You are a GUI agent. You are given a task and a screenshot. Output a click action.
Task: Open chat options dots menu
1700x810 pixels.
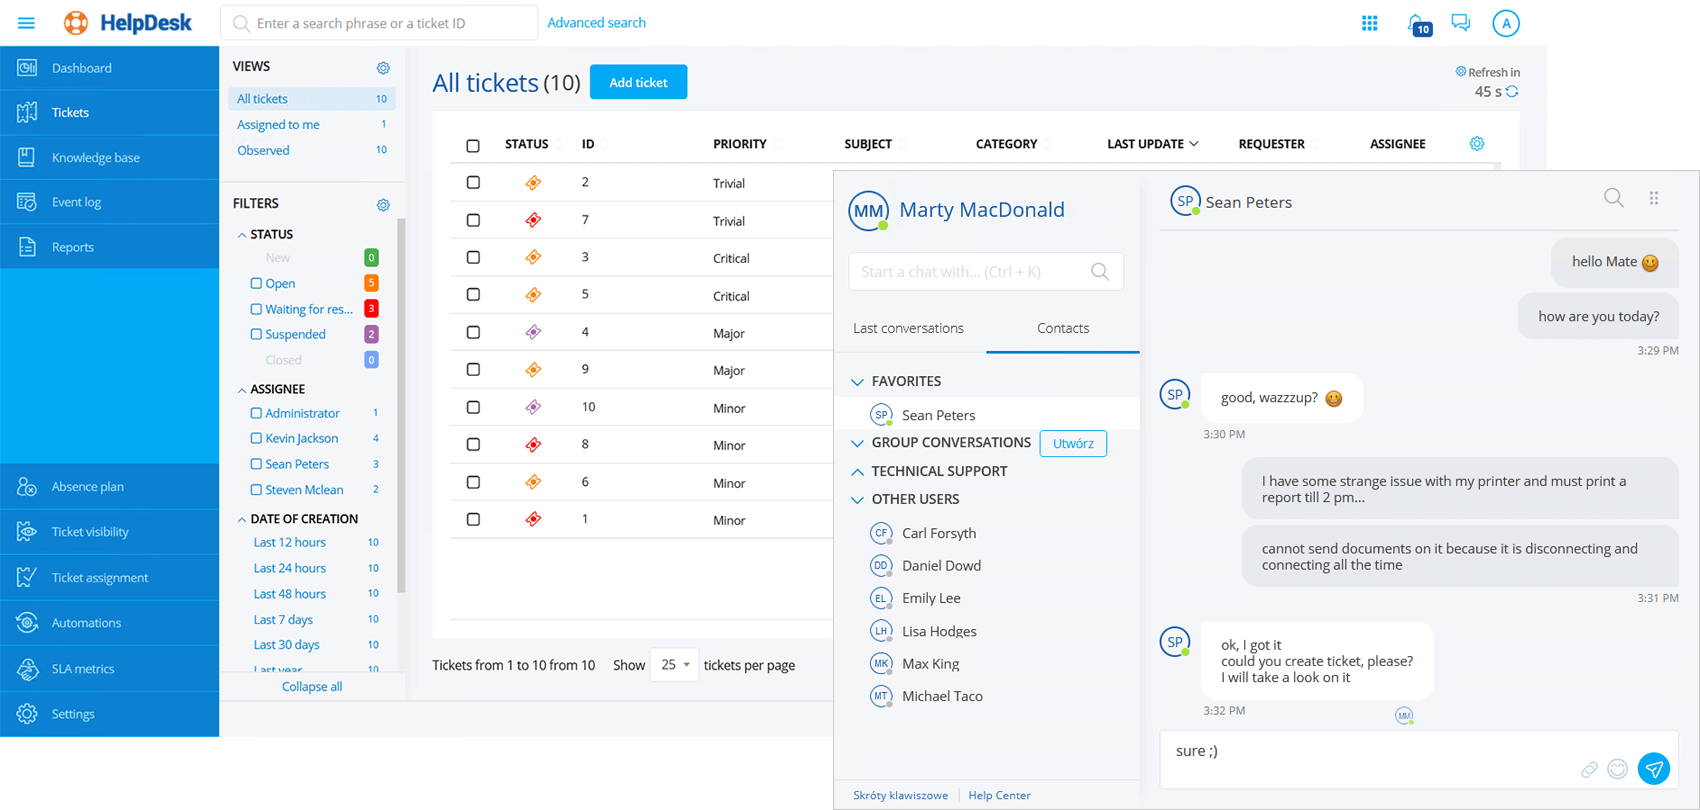[x=1654, y=198]
